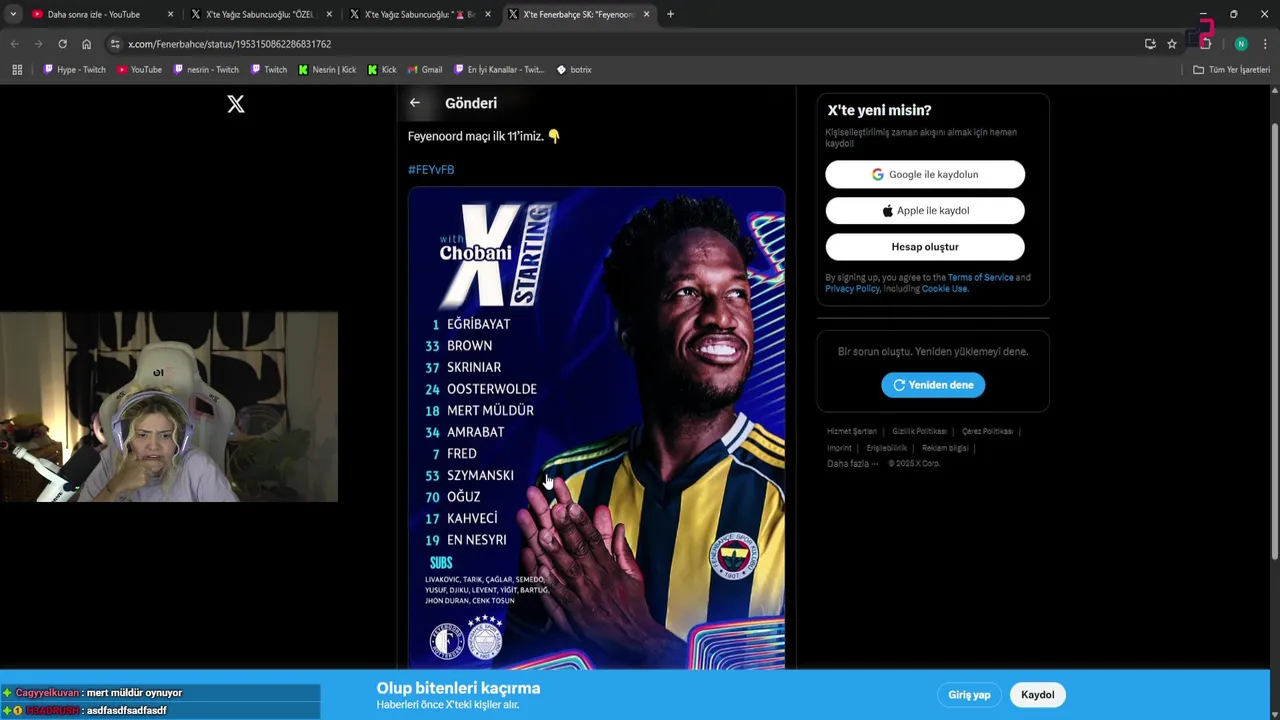Click 'Kaydol' in bottom banner

coord(1037,695)
